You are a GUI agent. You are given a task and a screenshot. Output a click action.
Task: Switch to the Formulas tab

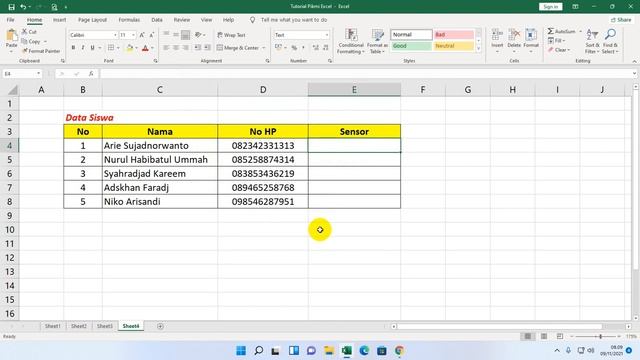[x=129, y=20]
